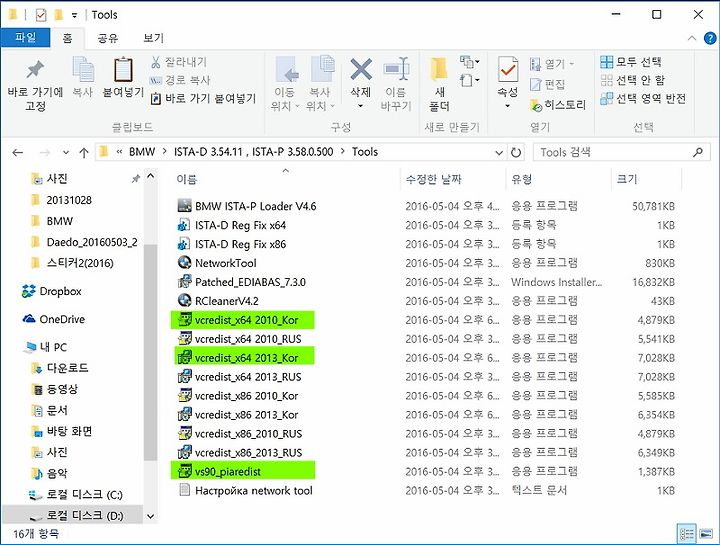Viewport: 720px width, 545px height.
Task: Click Invert selection (선택 영역 반전)
Action: [x=643, y=98]
